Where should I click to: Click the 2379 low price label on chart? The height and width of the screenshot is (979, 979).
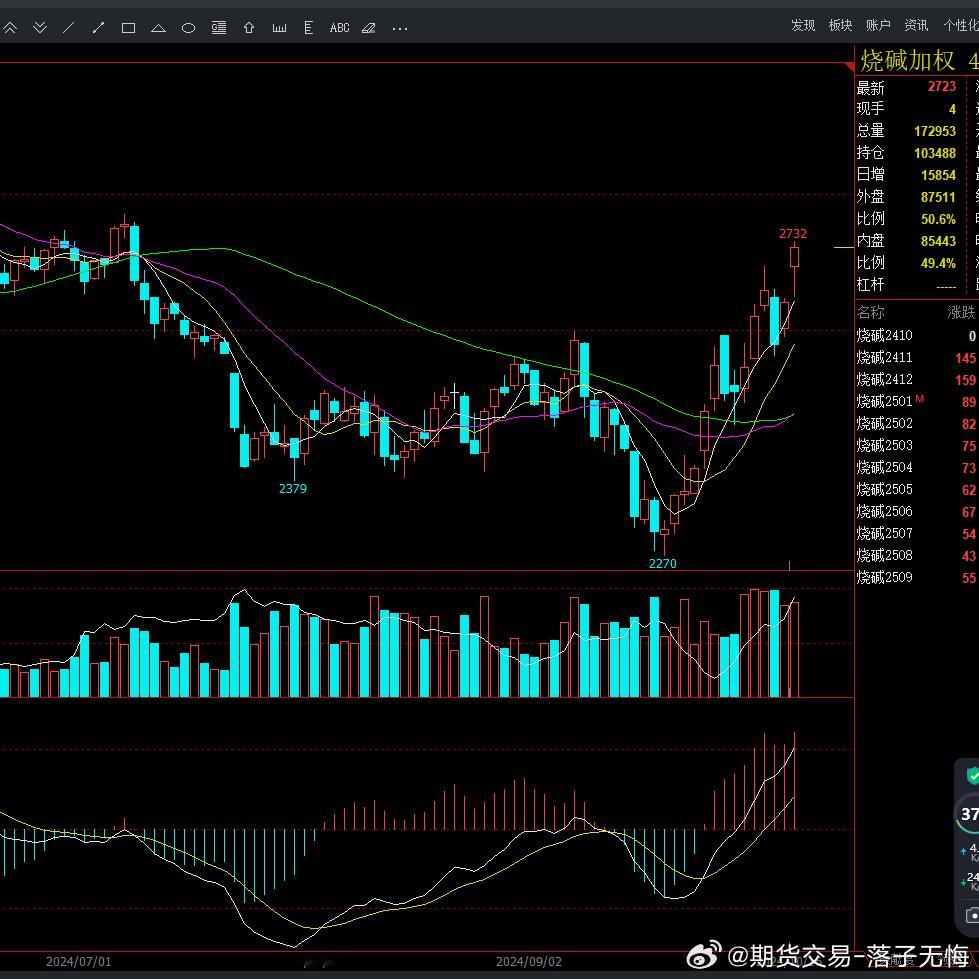(293, 488)
